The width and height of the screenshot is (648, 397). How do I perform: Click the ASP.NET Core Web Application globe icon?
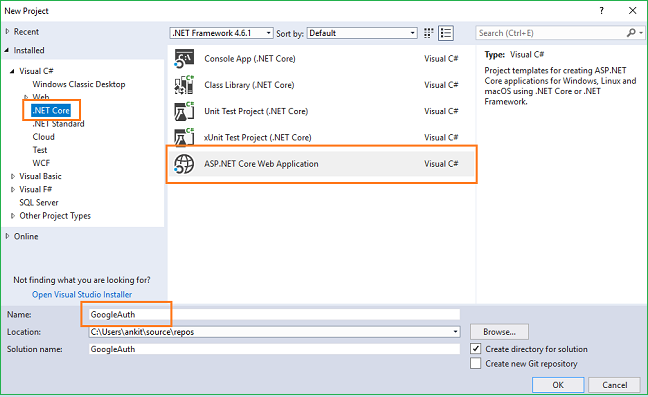pyautogui.click(x=184, y=164)
